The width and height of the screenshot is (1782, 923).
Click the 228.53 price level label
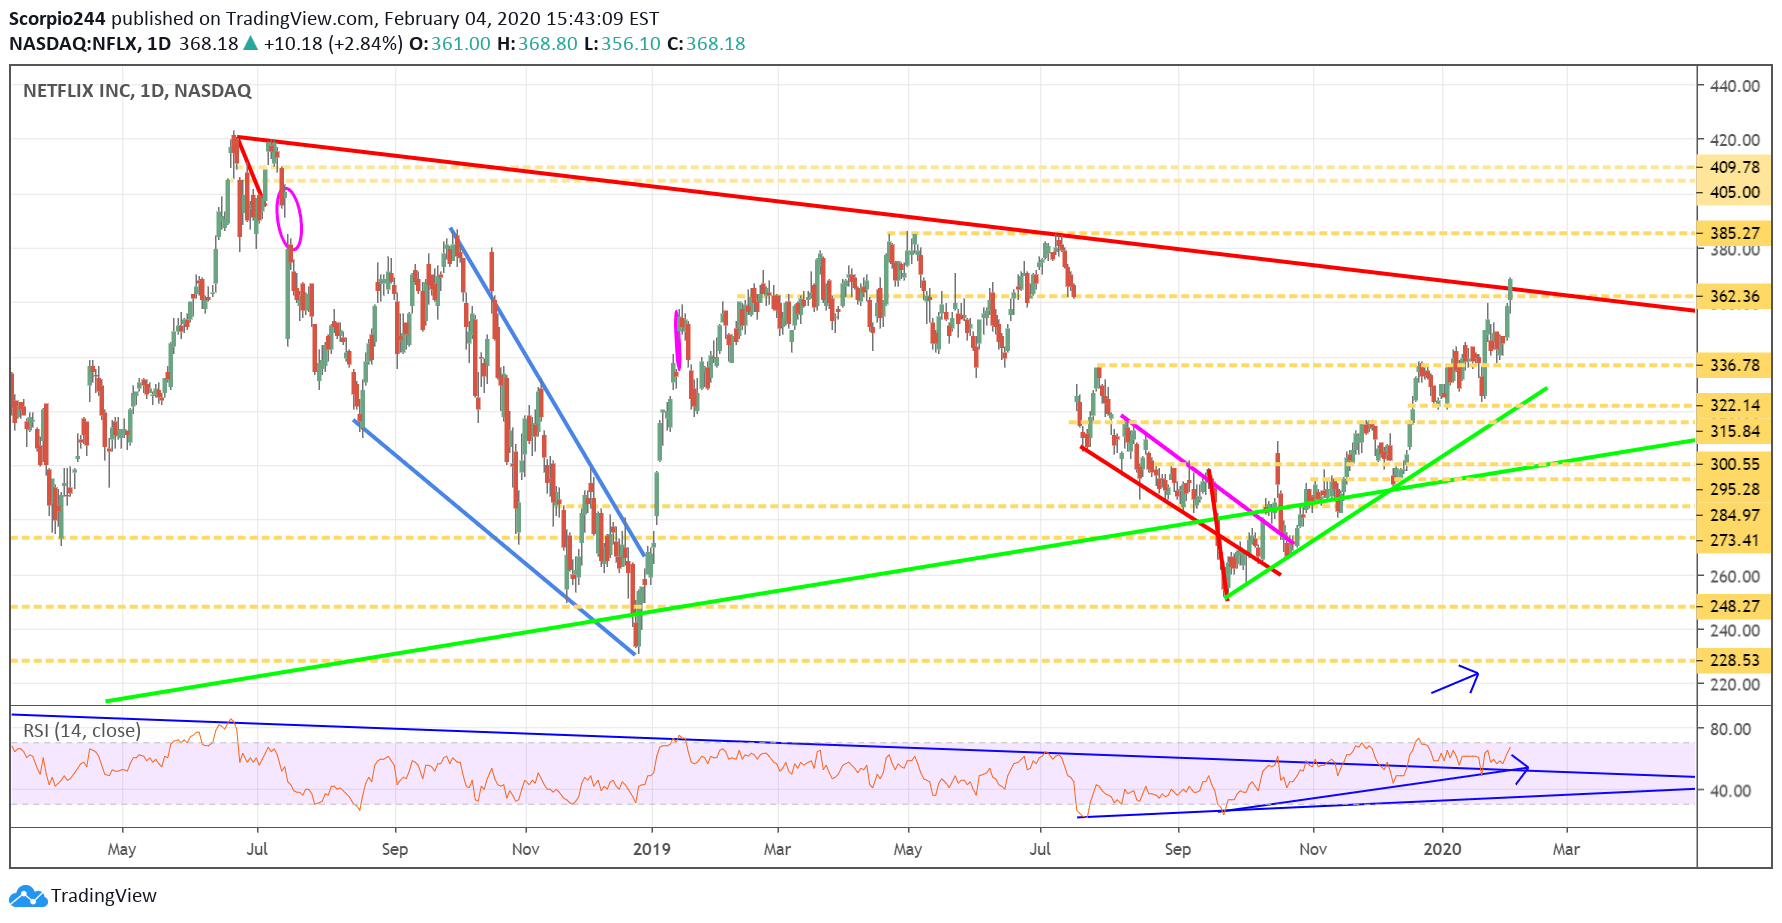[1735, 660]
